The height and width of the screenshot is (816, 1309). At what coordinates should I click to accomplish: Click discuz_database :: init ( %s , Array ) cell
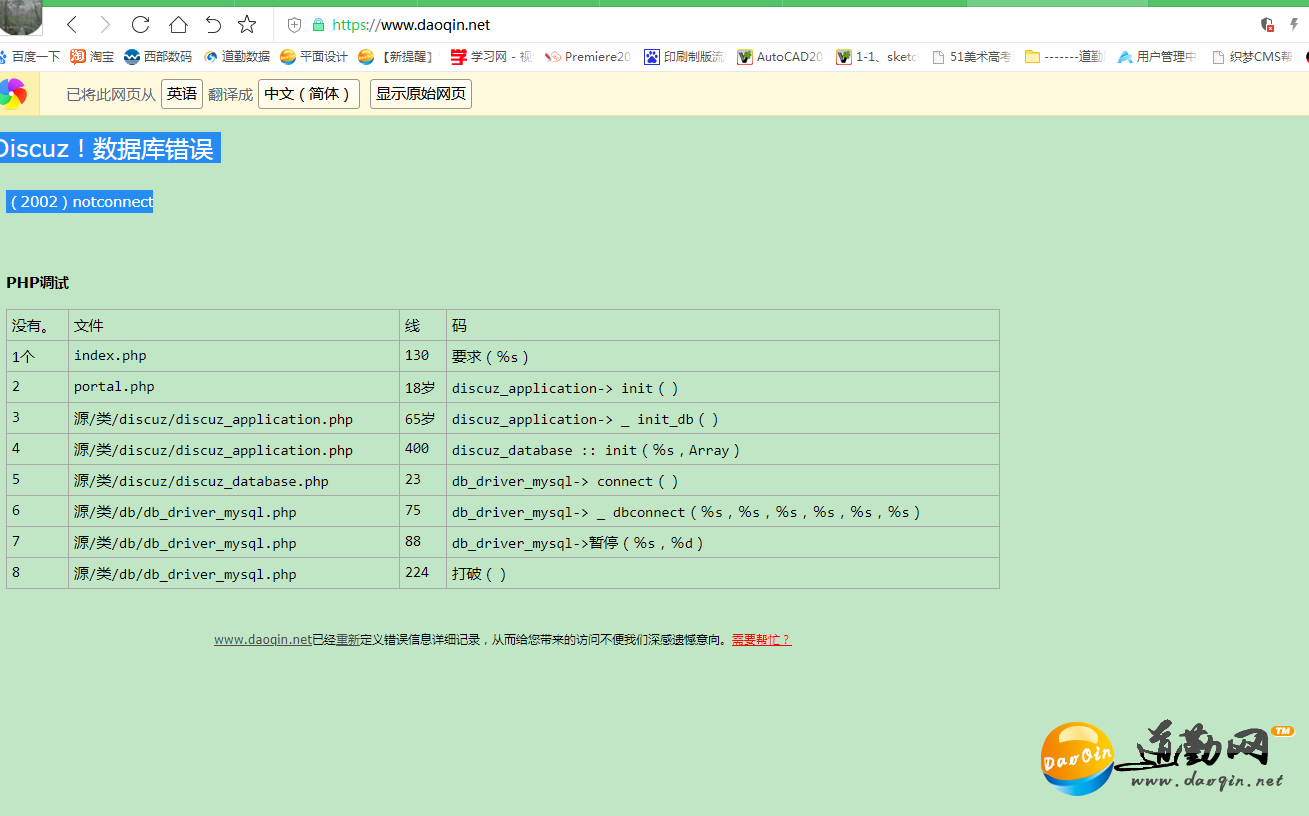(723, 449)
